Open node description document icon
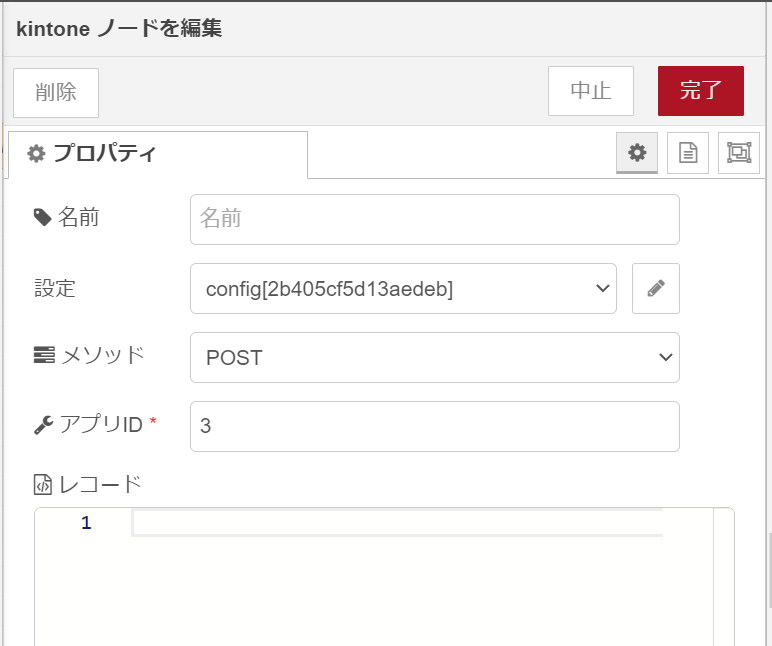The height and width of the screenshot is (646, 772). [688, 153]
